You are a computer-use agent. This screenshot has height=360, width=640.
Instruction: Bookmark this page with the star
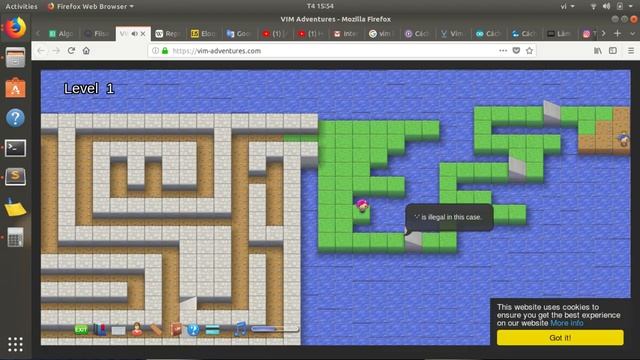point(529,51)
